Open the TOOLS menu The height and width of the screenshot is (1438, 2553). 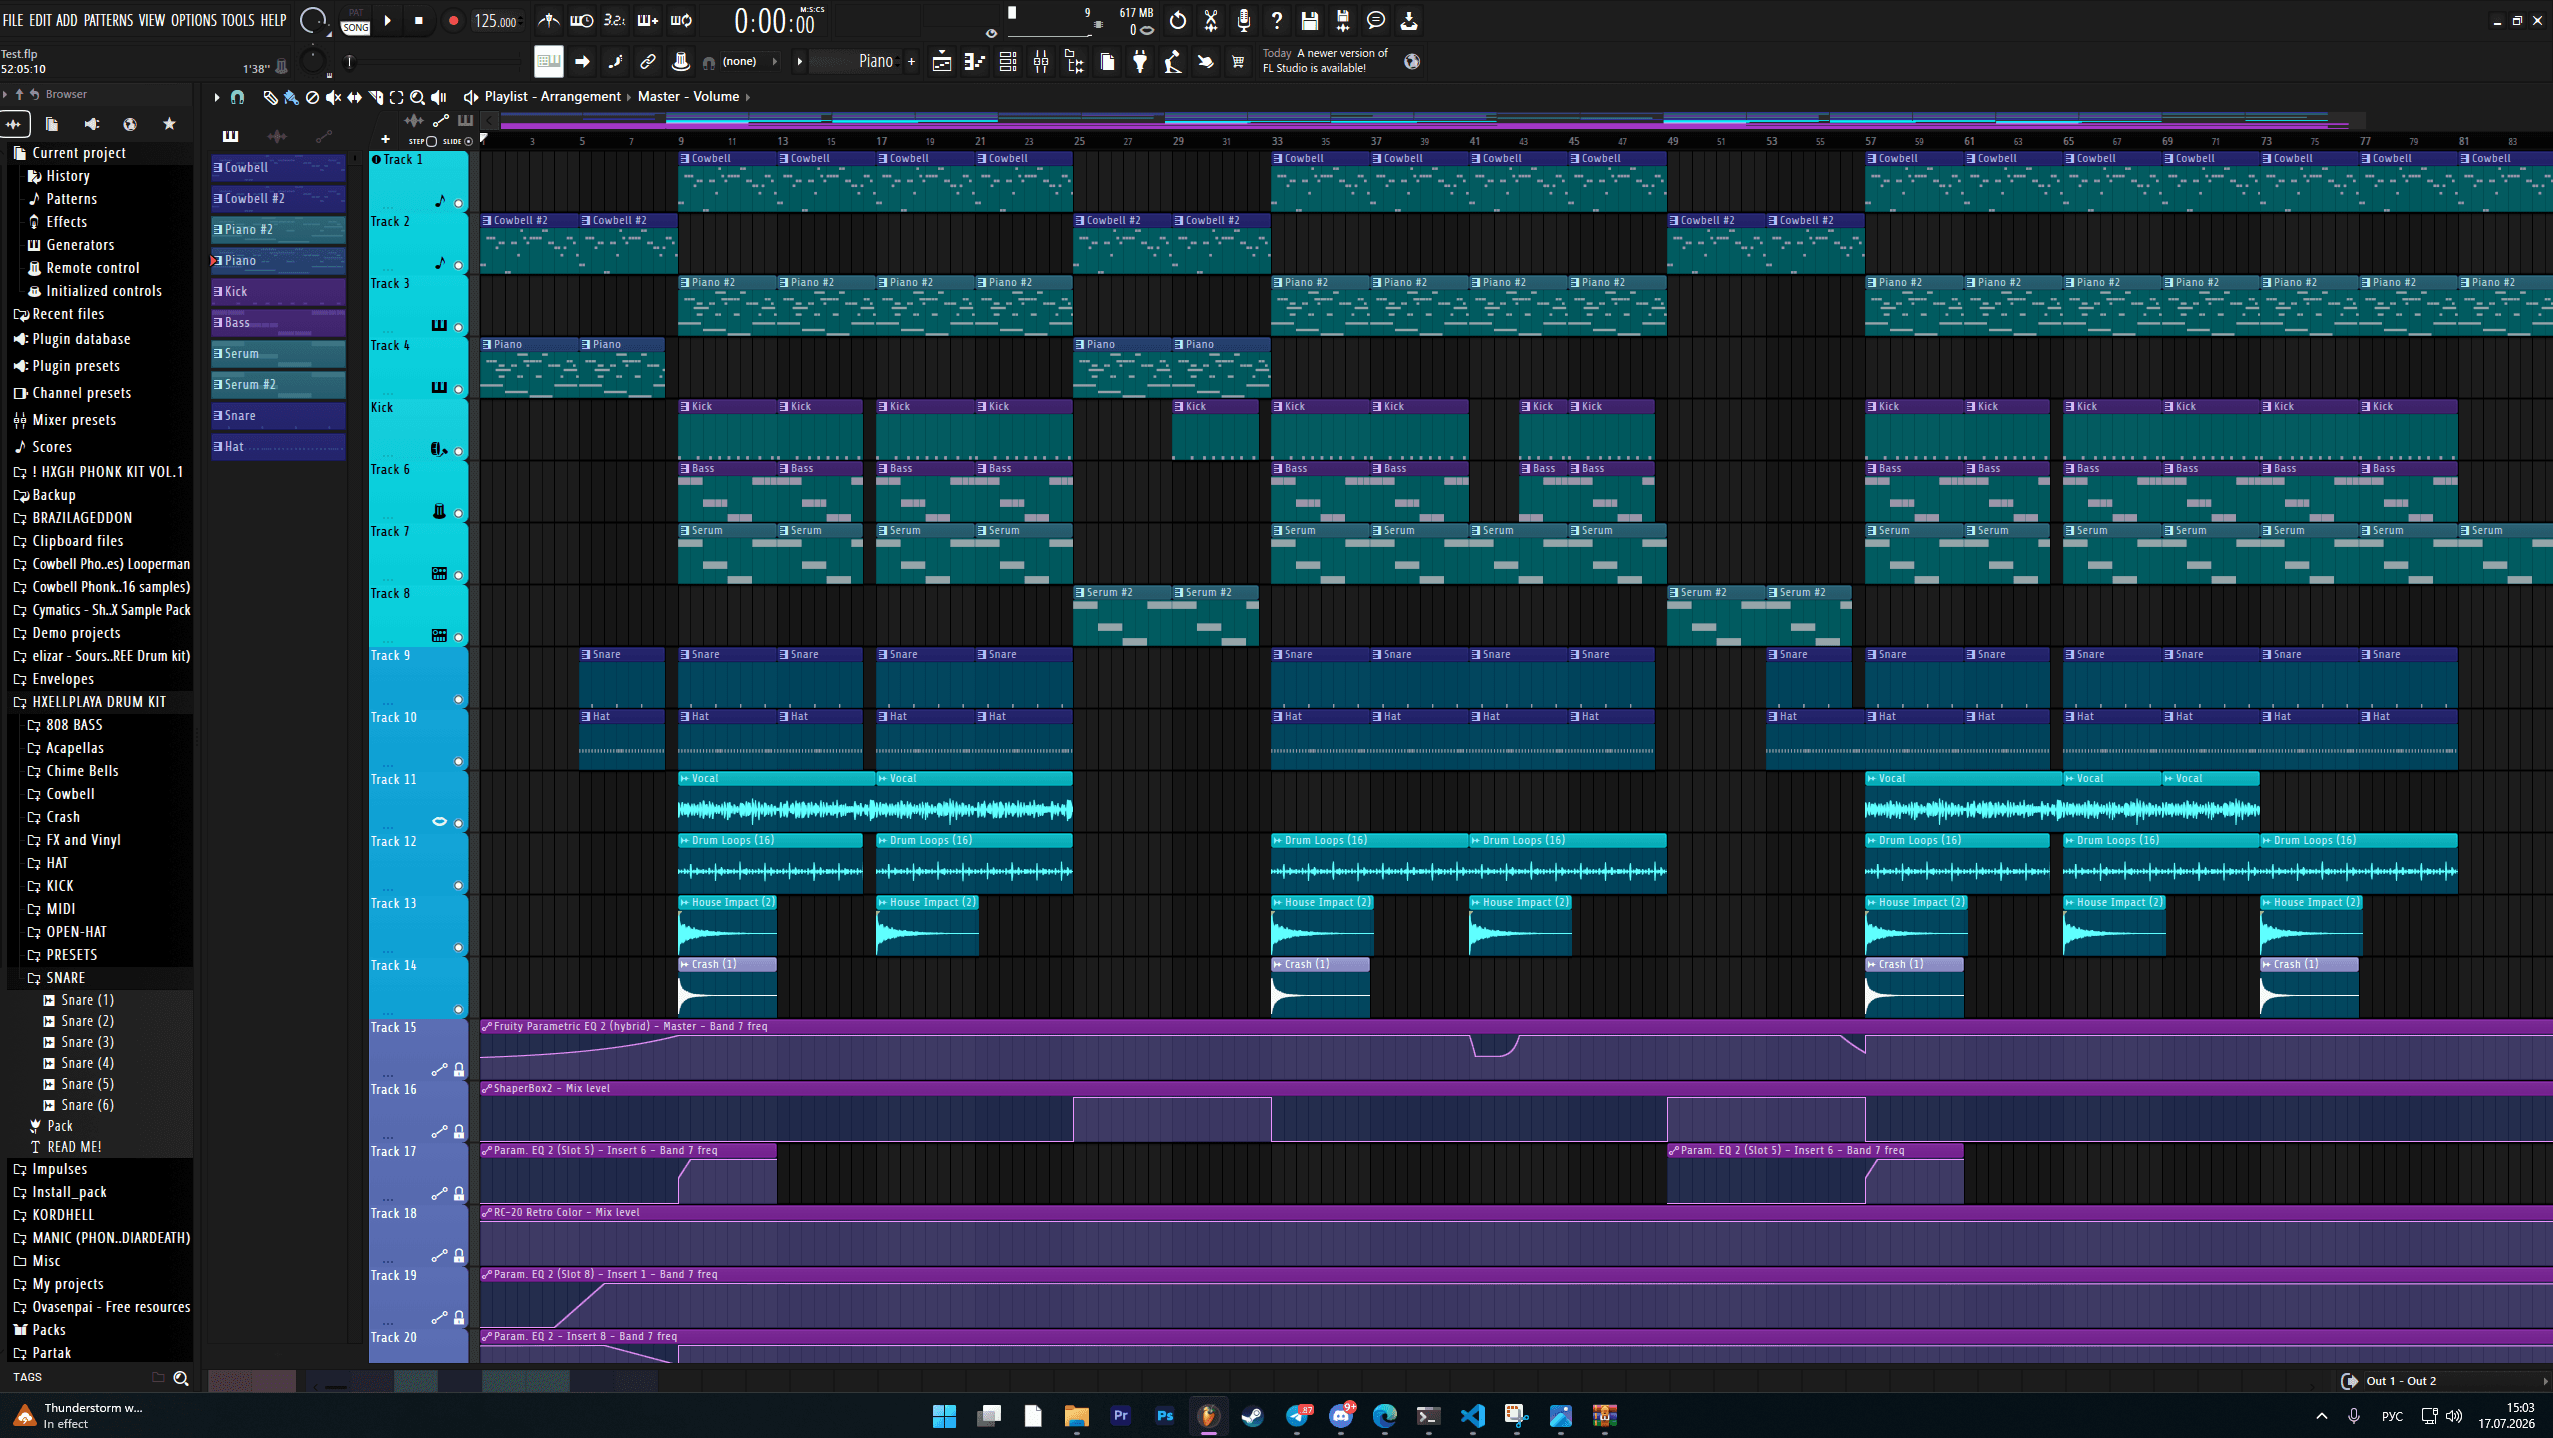point(238,20)
